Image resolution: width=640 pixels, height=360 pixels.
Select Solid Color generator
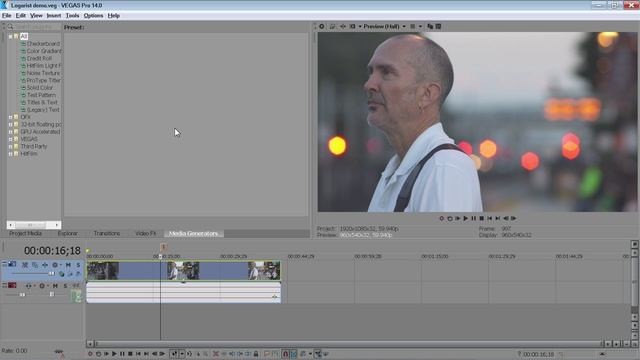coord(40,88)
